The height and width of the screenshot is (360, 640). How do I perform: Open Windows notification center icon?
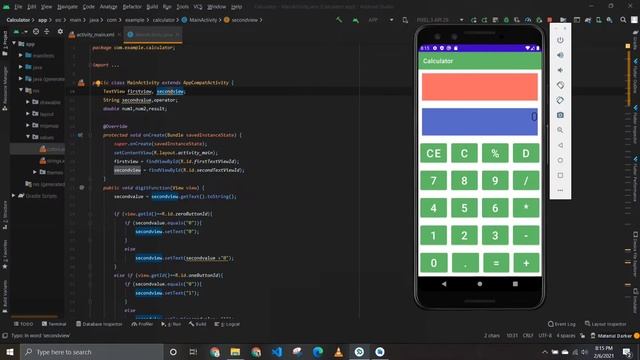627,352
